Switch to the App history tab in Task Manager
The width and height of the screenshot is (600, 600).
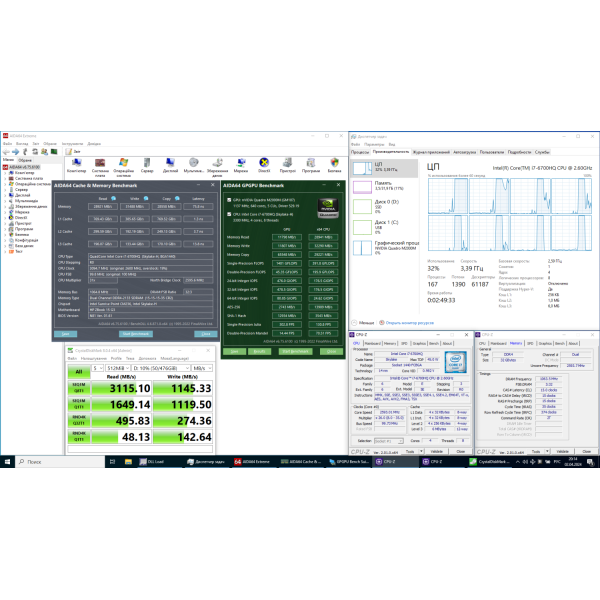(x=431, y=152)
